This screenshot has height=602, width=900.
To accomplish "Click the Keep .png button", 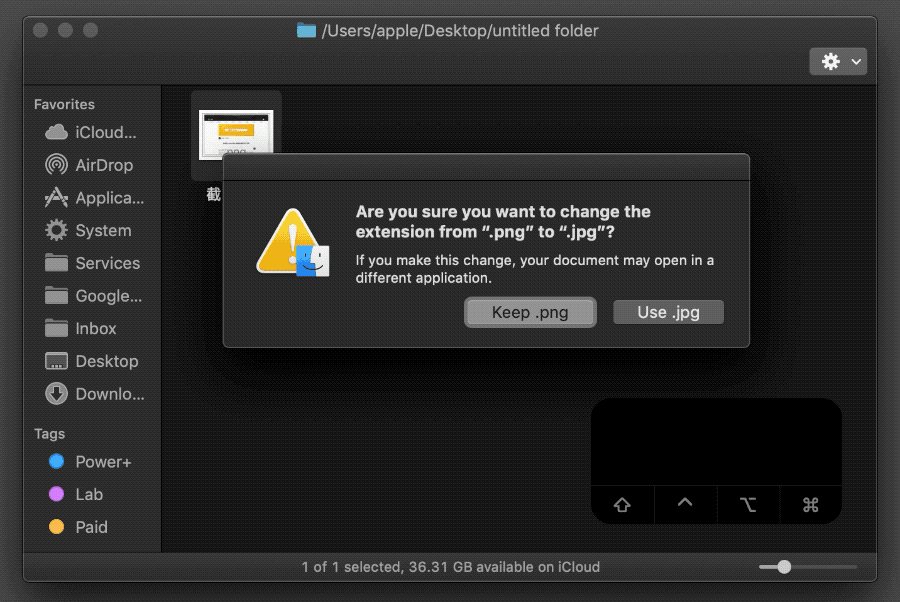I will click(530, 312).
